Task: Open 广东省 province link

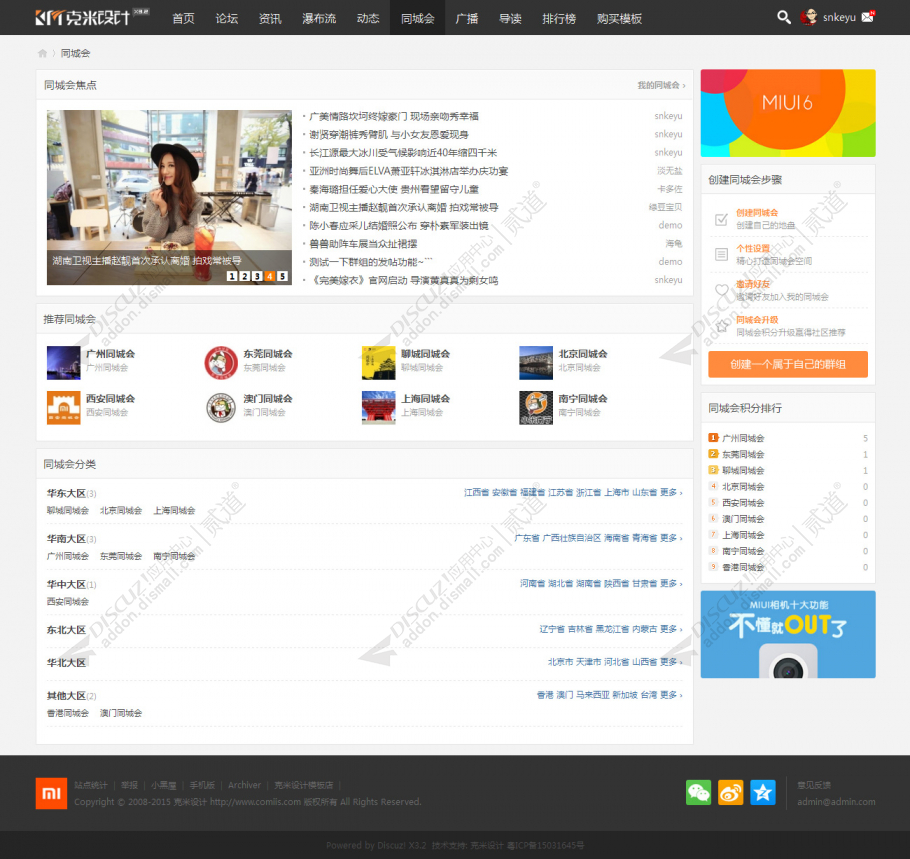Action: pos(526,538)
